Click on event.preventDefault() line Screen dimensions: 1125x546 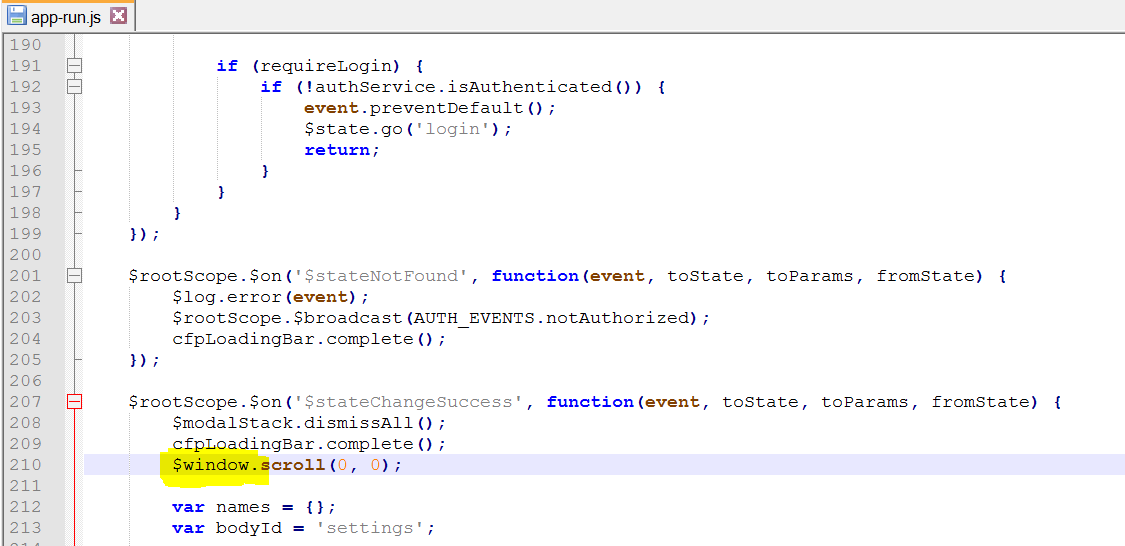(x=430, y=108)
